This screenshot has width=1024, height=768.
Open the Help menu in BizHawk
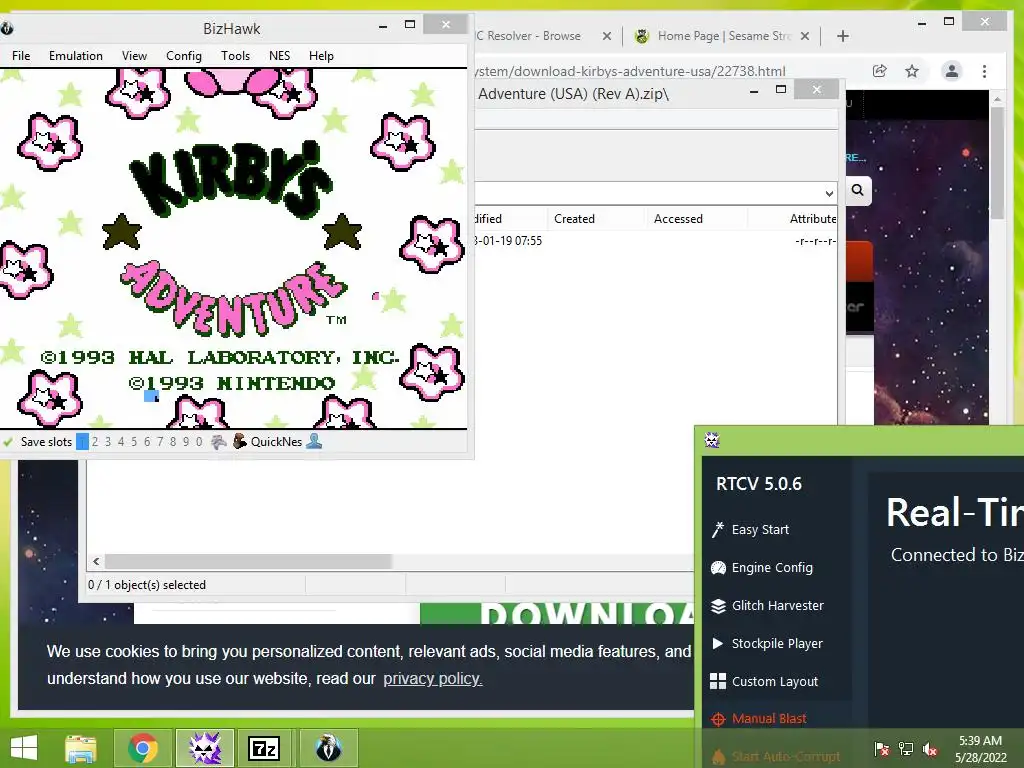click(321, 56)
